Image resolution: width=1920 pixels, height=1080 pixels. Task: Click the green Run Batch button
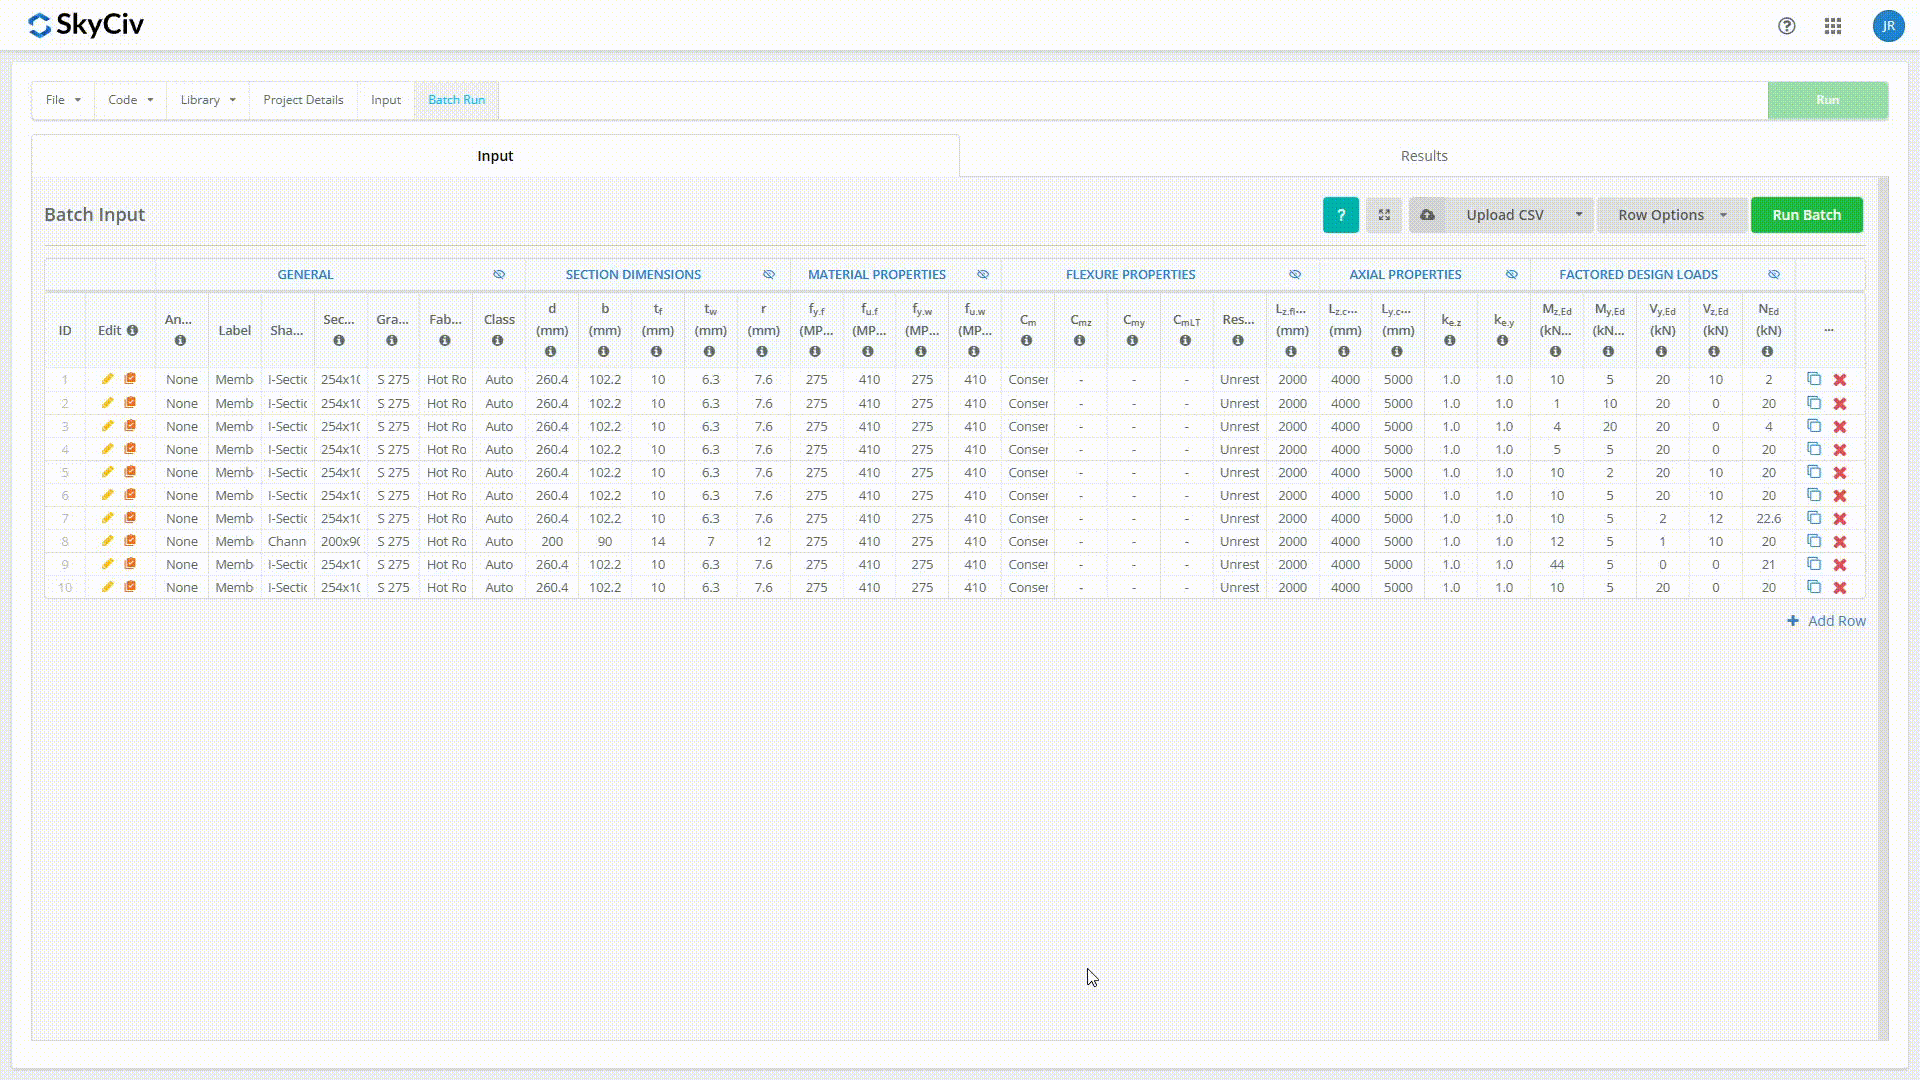point(1806,215)
